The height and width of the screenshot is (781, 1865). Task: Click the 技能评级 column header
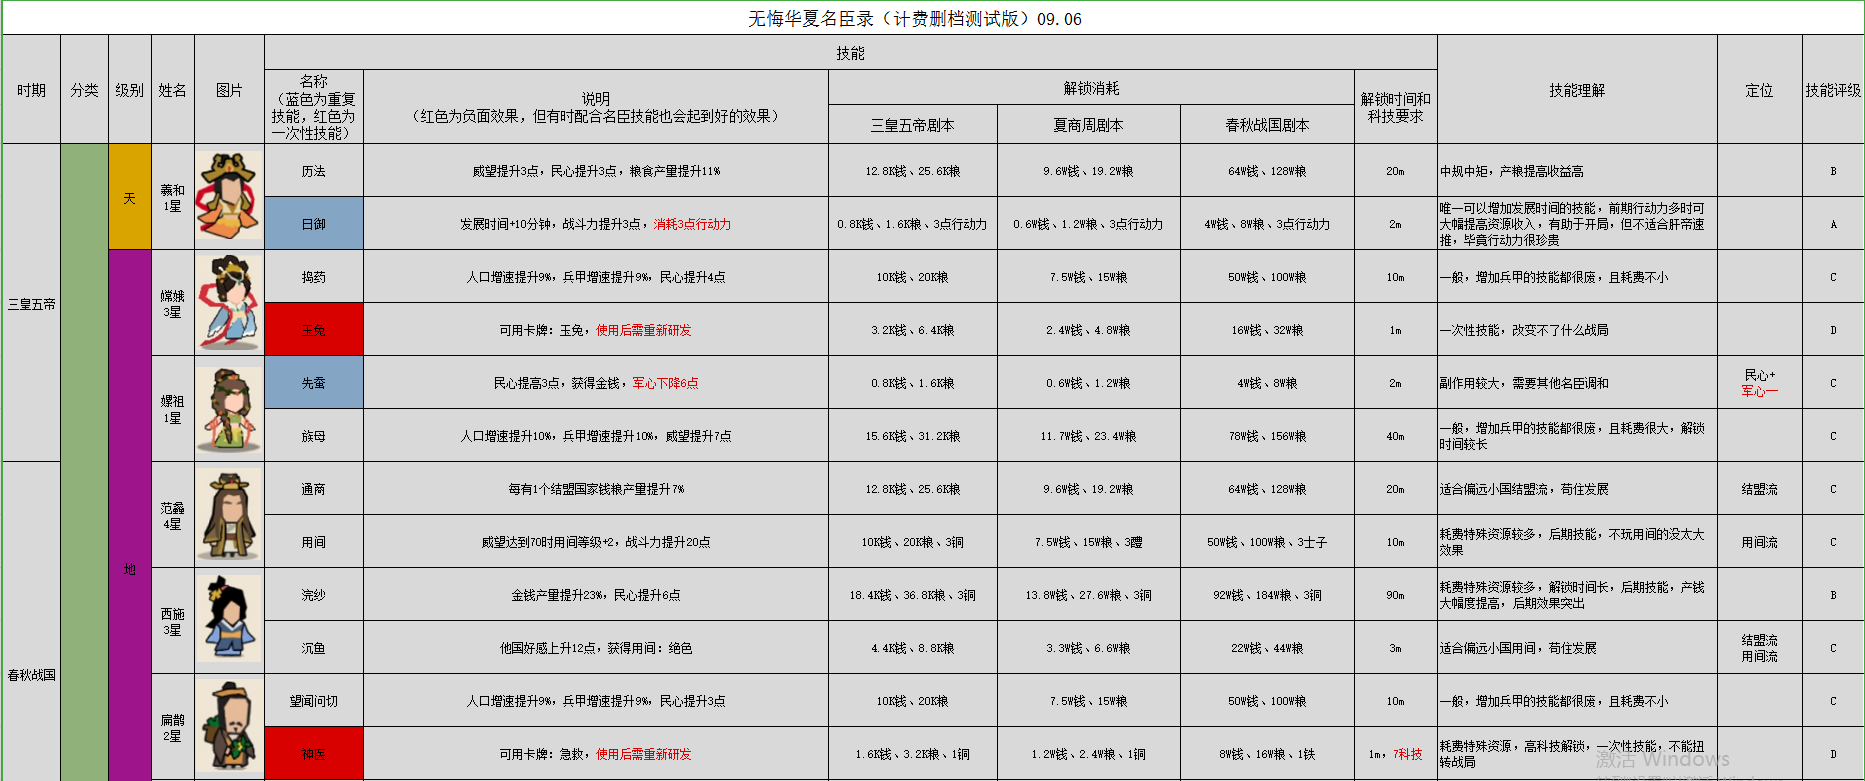(1833, 90)
